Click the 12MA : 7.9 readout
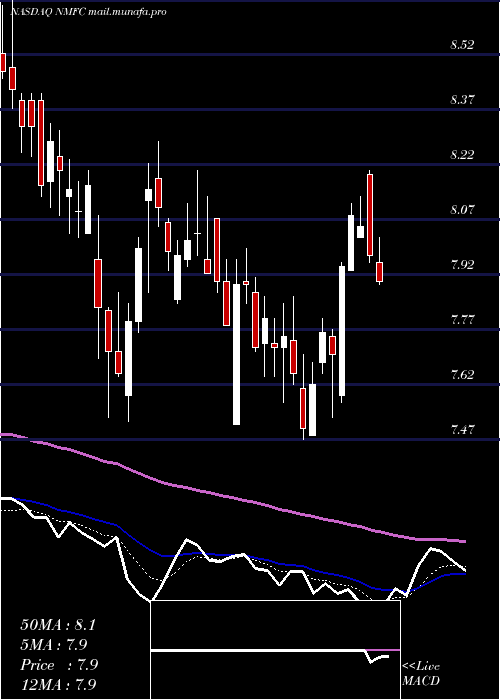Image resolution: width=500 pixels, height=700 pixels. point(58,685)
